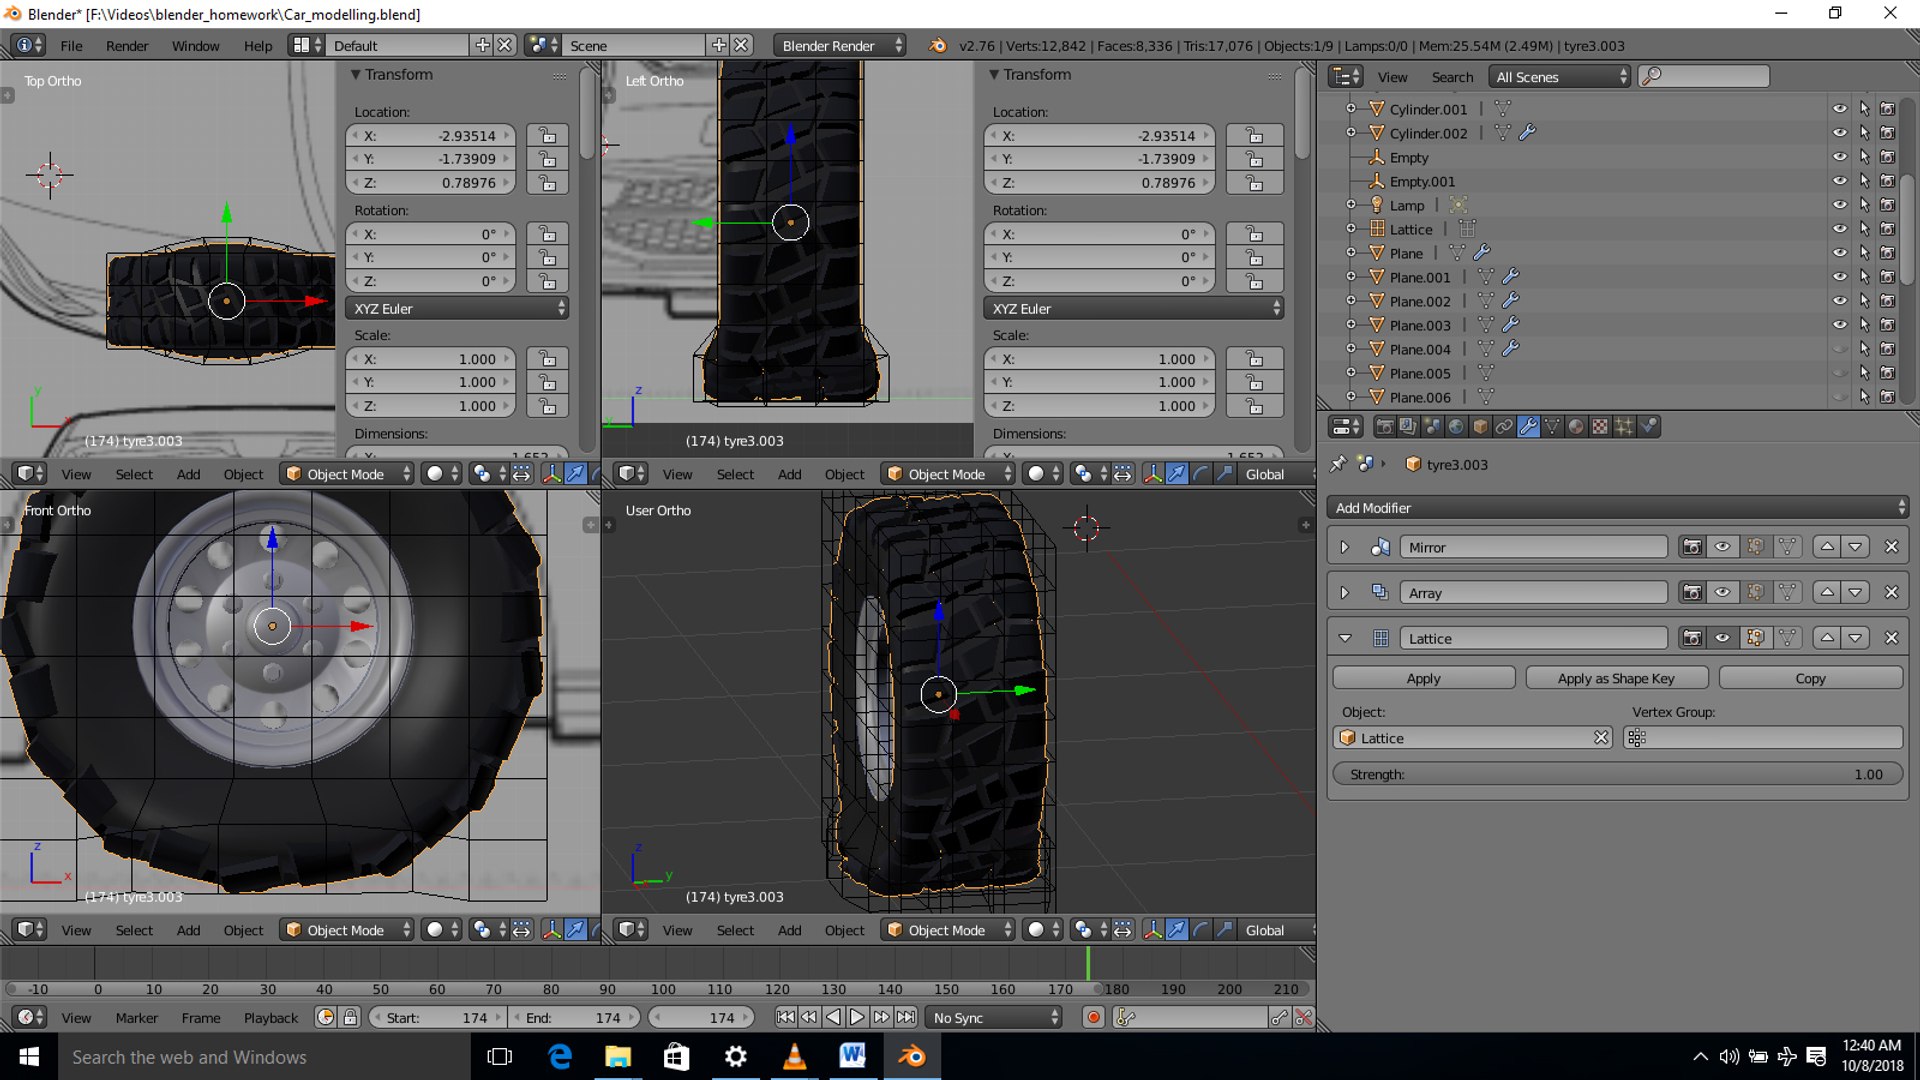Open the Window menu
1920x1080 pixels.
coord(195,45)
